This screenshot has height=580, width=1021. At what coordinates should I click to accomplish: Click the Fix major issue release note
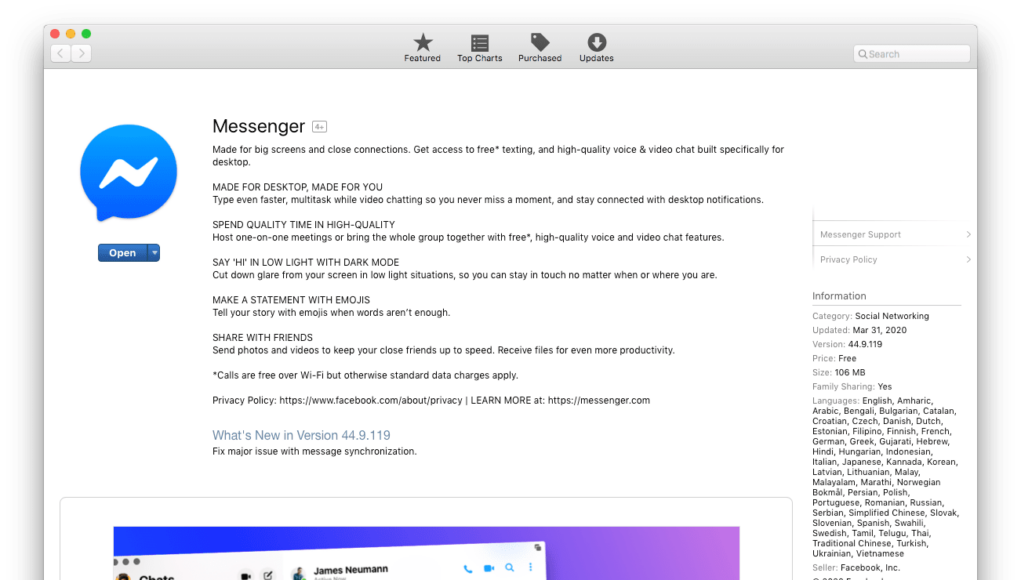point(314,451)
